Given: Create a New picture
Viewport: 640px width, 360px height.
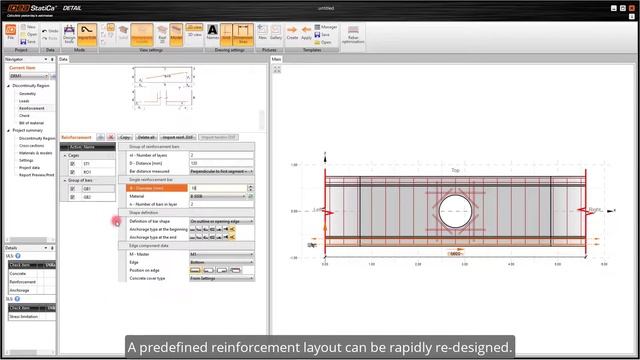Looking at the screenshot, I should 262,33.
